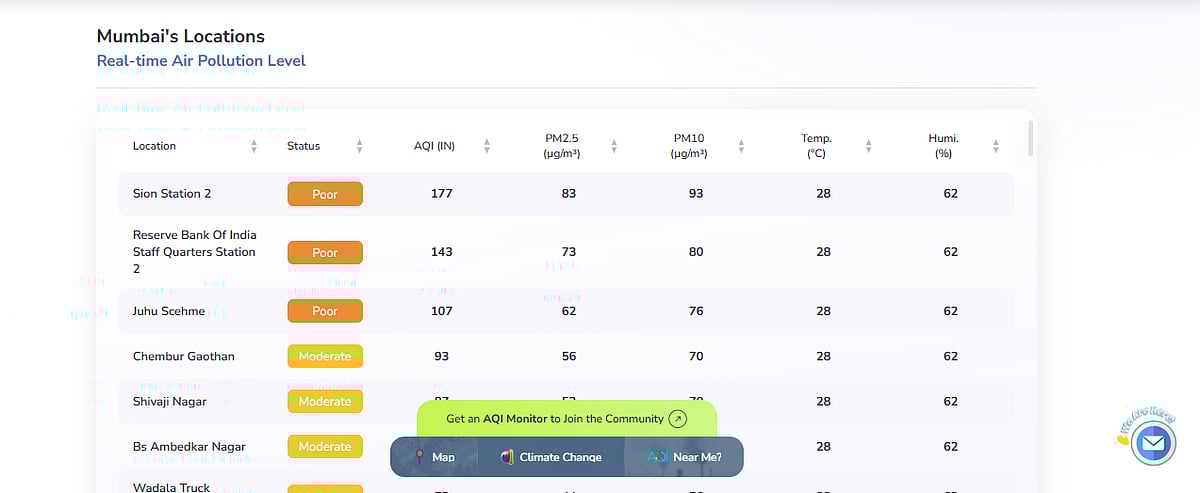Click the table's vertical scrollbar
Viewport: 1200px width, 493px height.
coord(1030,138)
